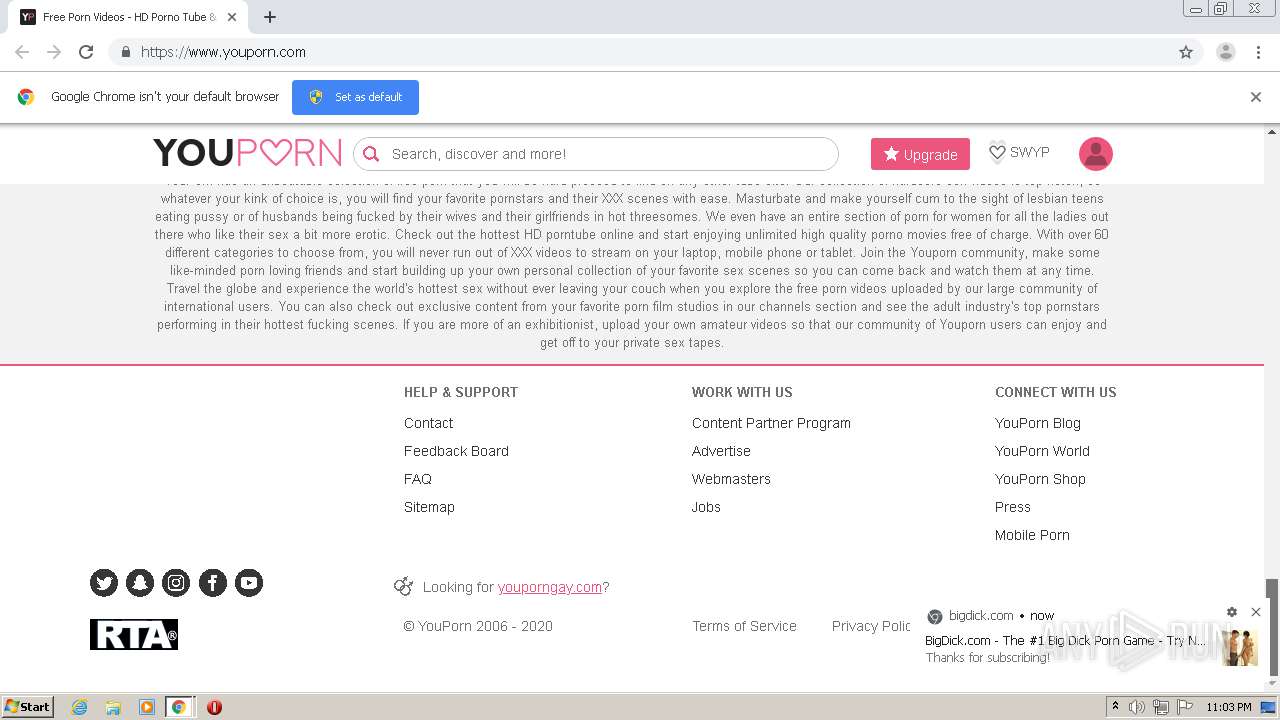Open Content Partner Program link
Image resolution: width=1280 pixels, height=720 pixels.
click(771, 423)
